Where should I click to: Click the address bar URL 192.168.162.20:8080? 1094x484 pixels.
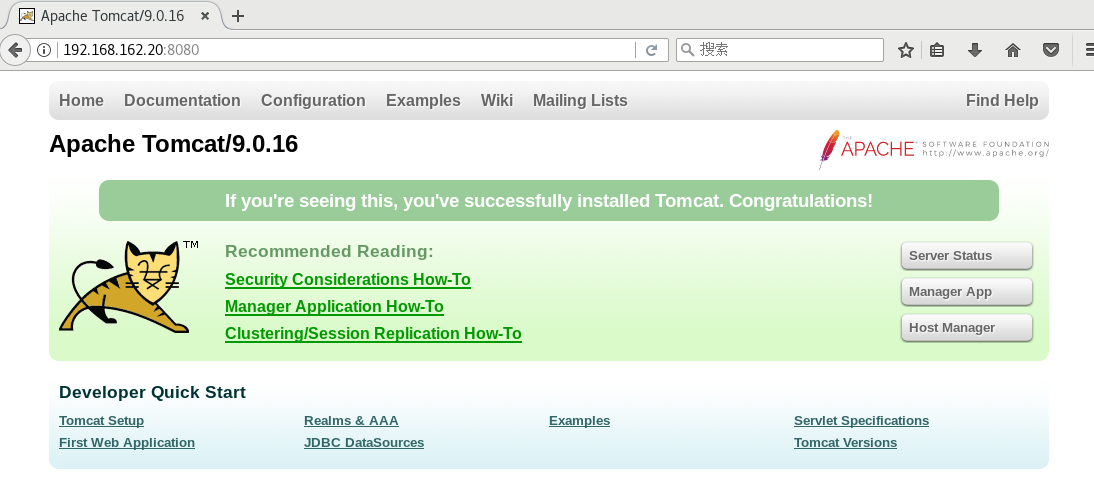pyautogui.click(x=131, y=50)
